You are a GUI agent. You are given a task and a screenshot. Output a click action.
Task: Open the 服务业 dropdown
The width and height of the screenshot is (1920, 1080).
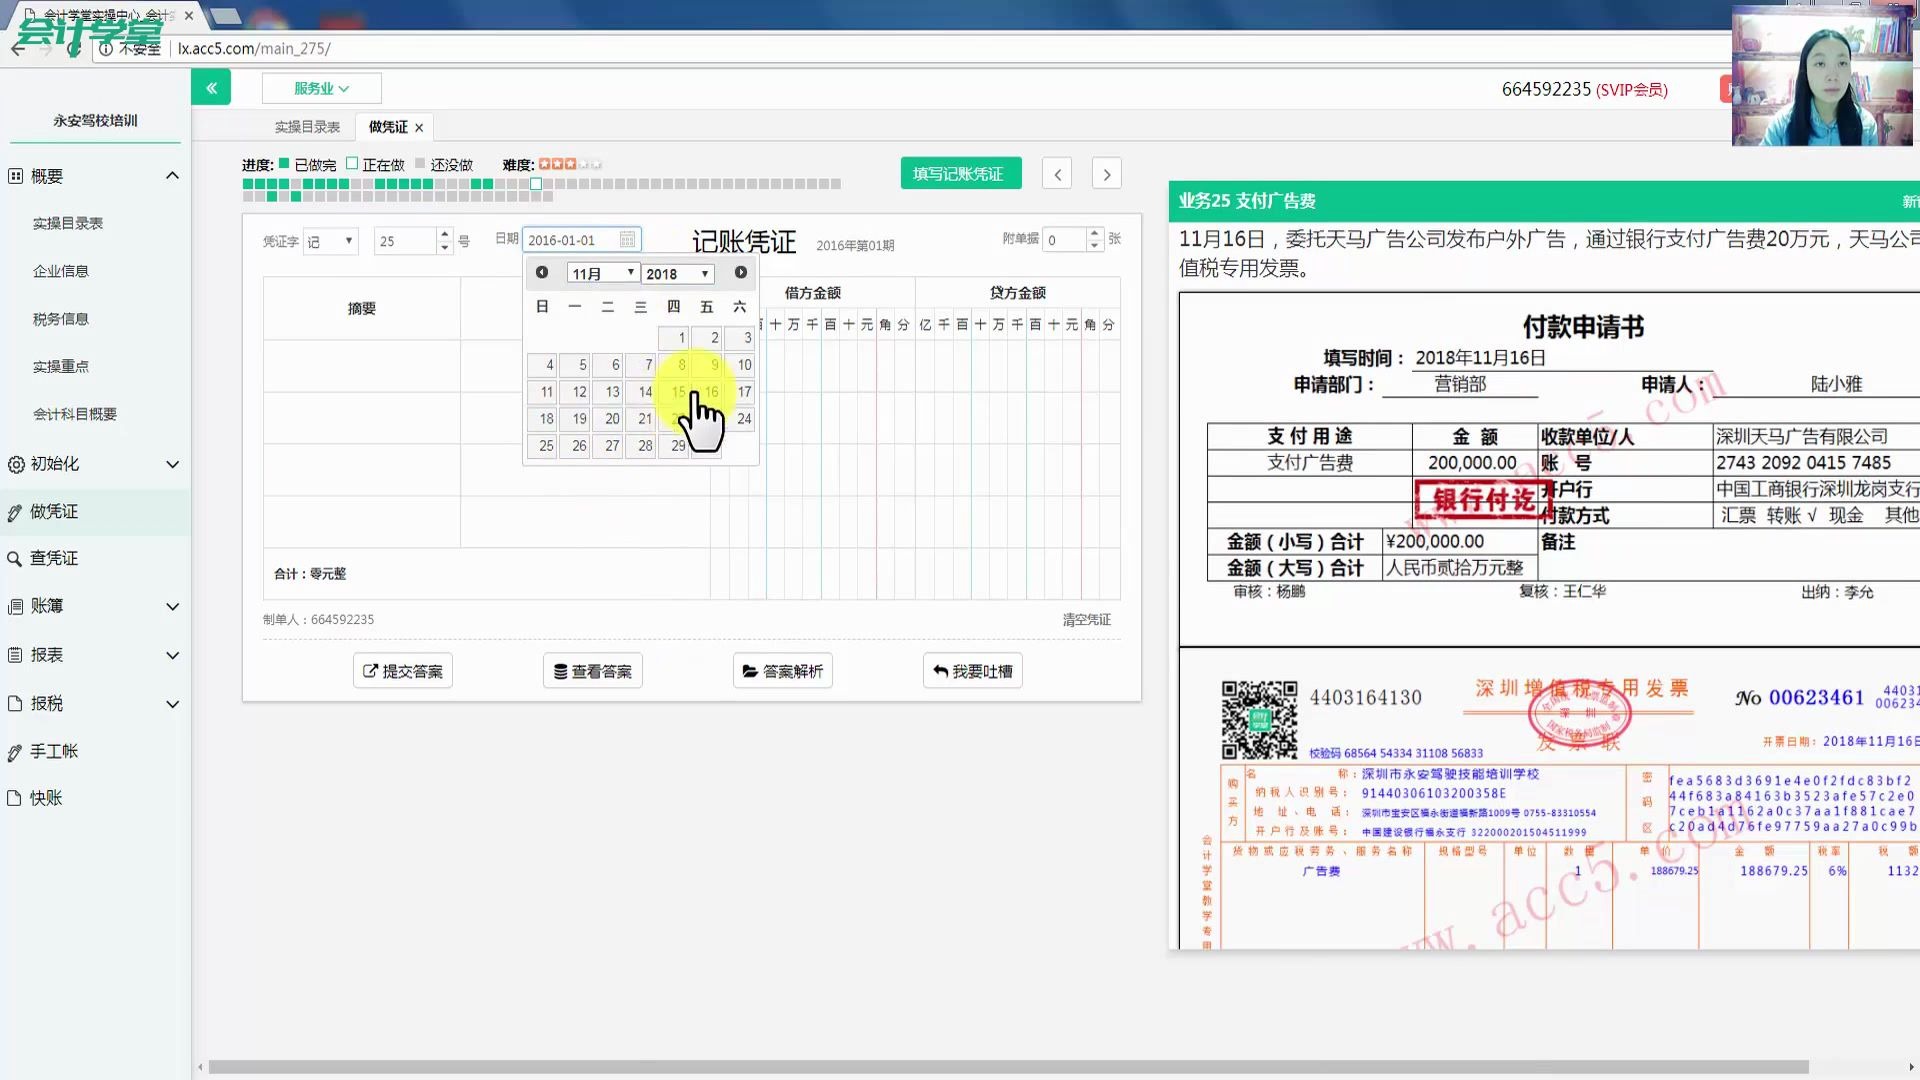(x=321, y=87)
